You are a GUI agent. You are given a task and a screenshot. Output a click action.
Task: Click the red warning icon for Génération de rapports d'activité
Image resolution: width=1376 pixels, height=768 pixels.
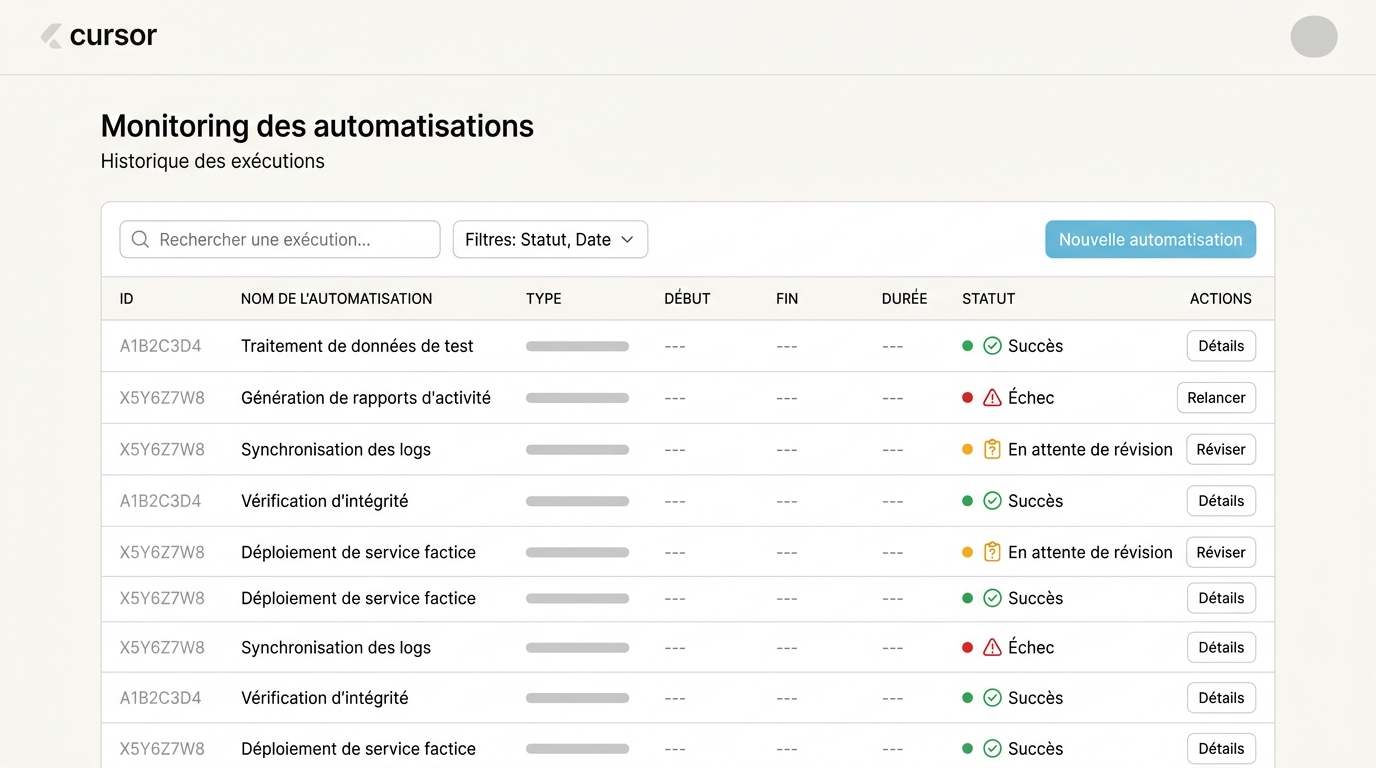pyautogui.click(x=992, y=398)
